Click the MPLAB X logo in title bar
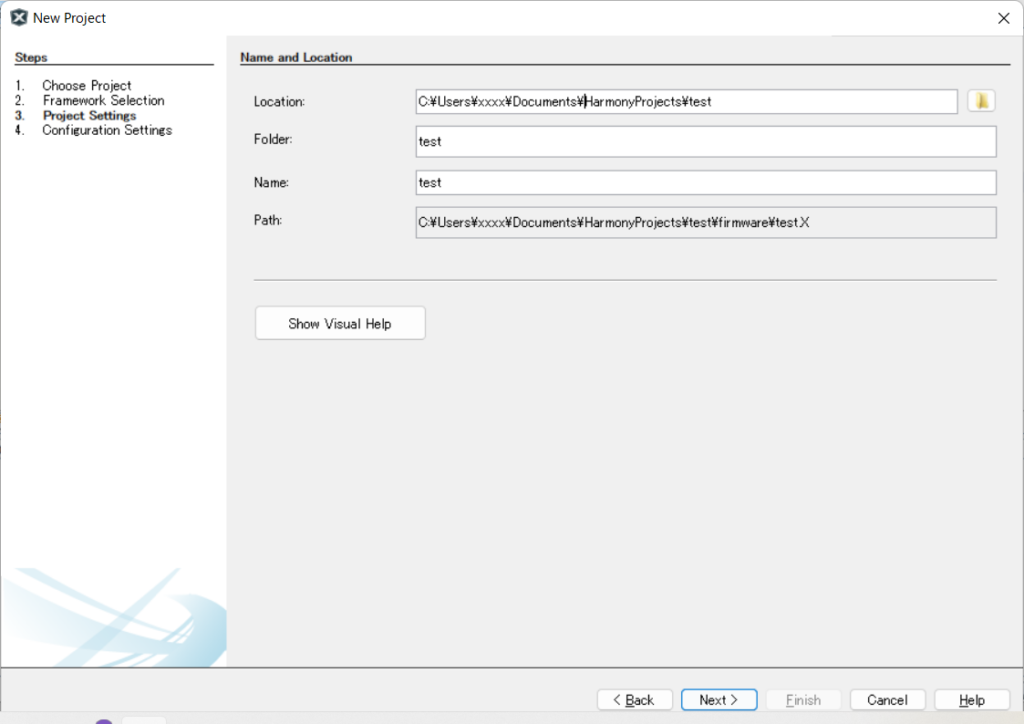Image resolution: width=1024 pixels, height=724 pixels. click(18, 18)
